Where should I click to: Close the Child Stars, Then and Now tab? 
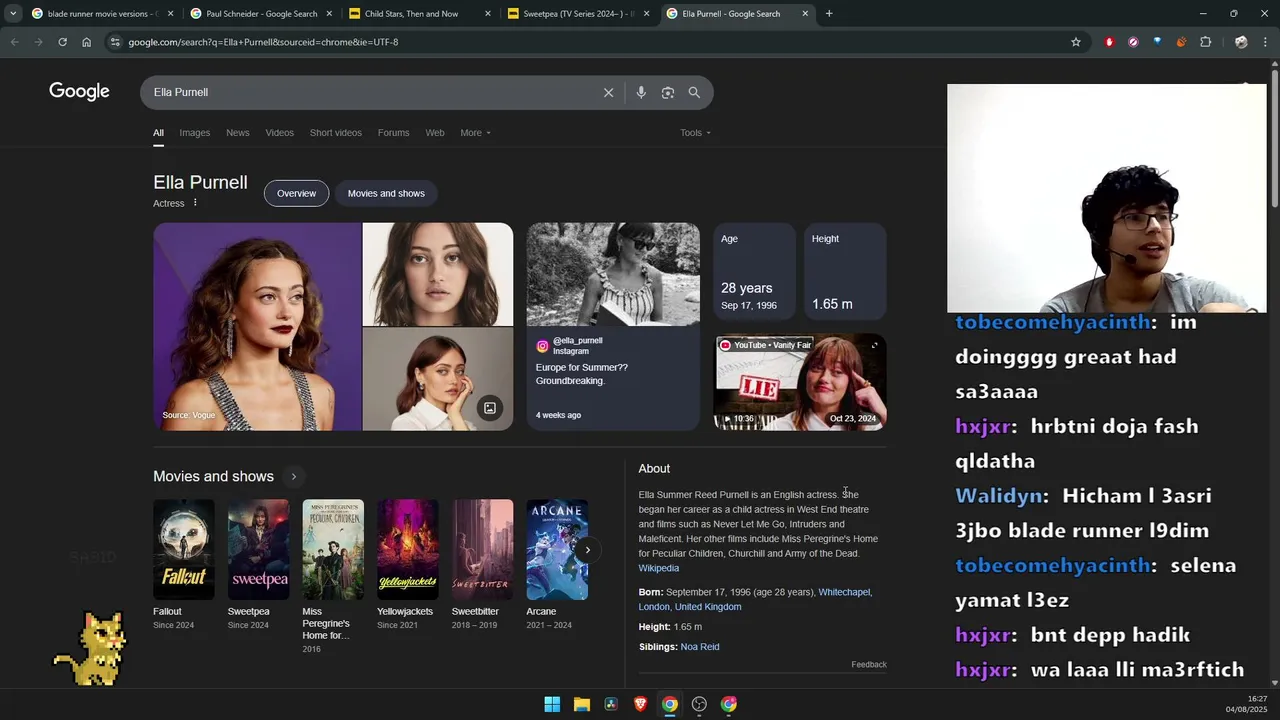click(488, 14)
